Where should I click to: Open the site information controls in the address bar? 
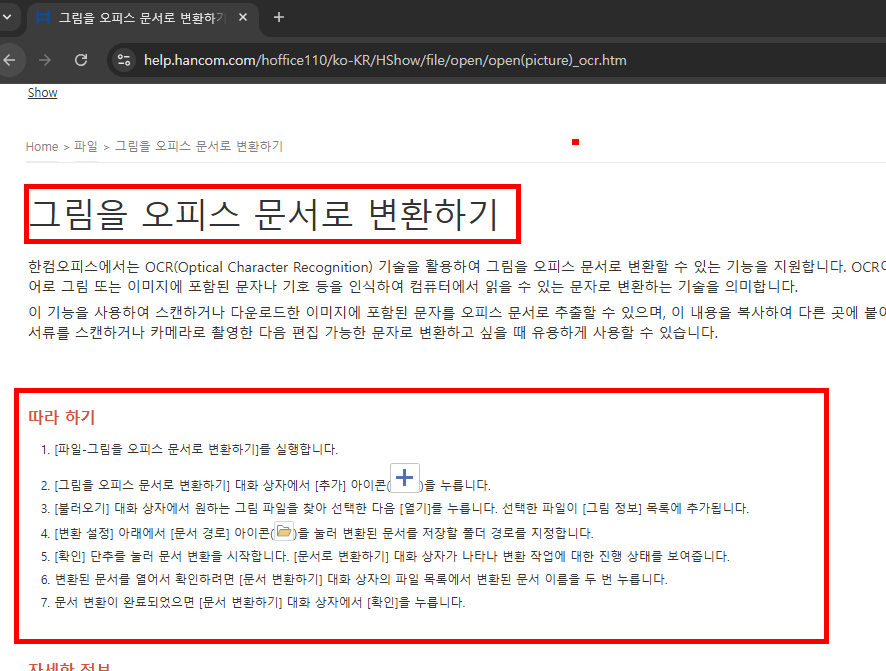[122, 60]
